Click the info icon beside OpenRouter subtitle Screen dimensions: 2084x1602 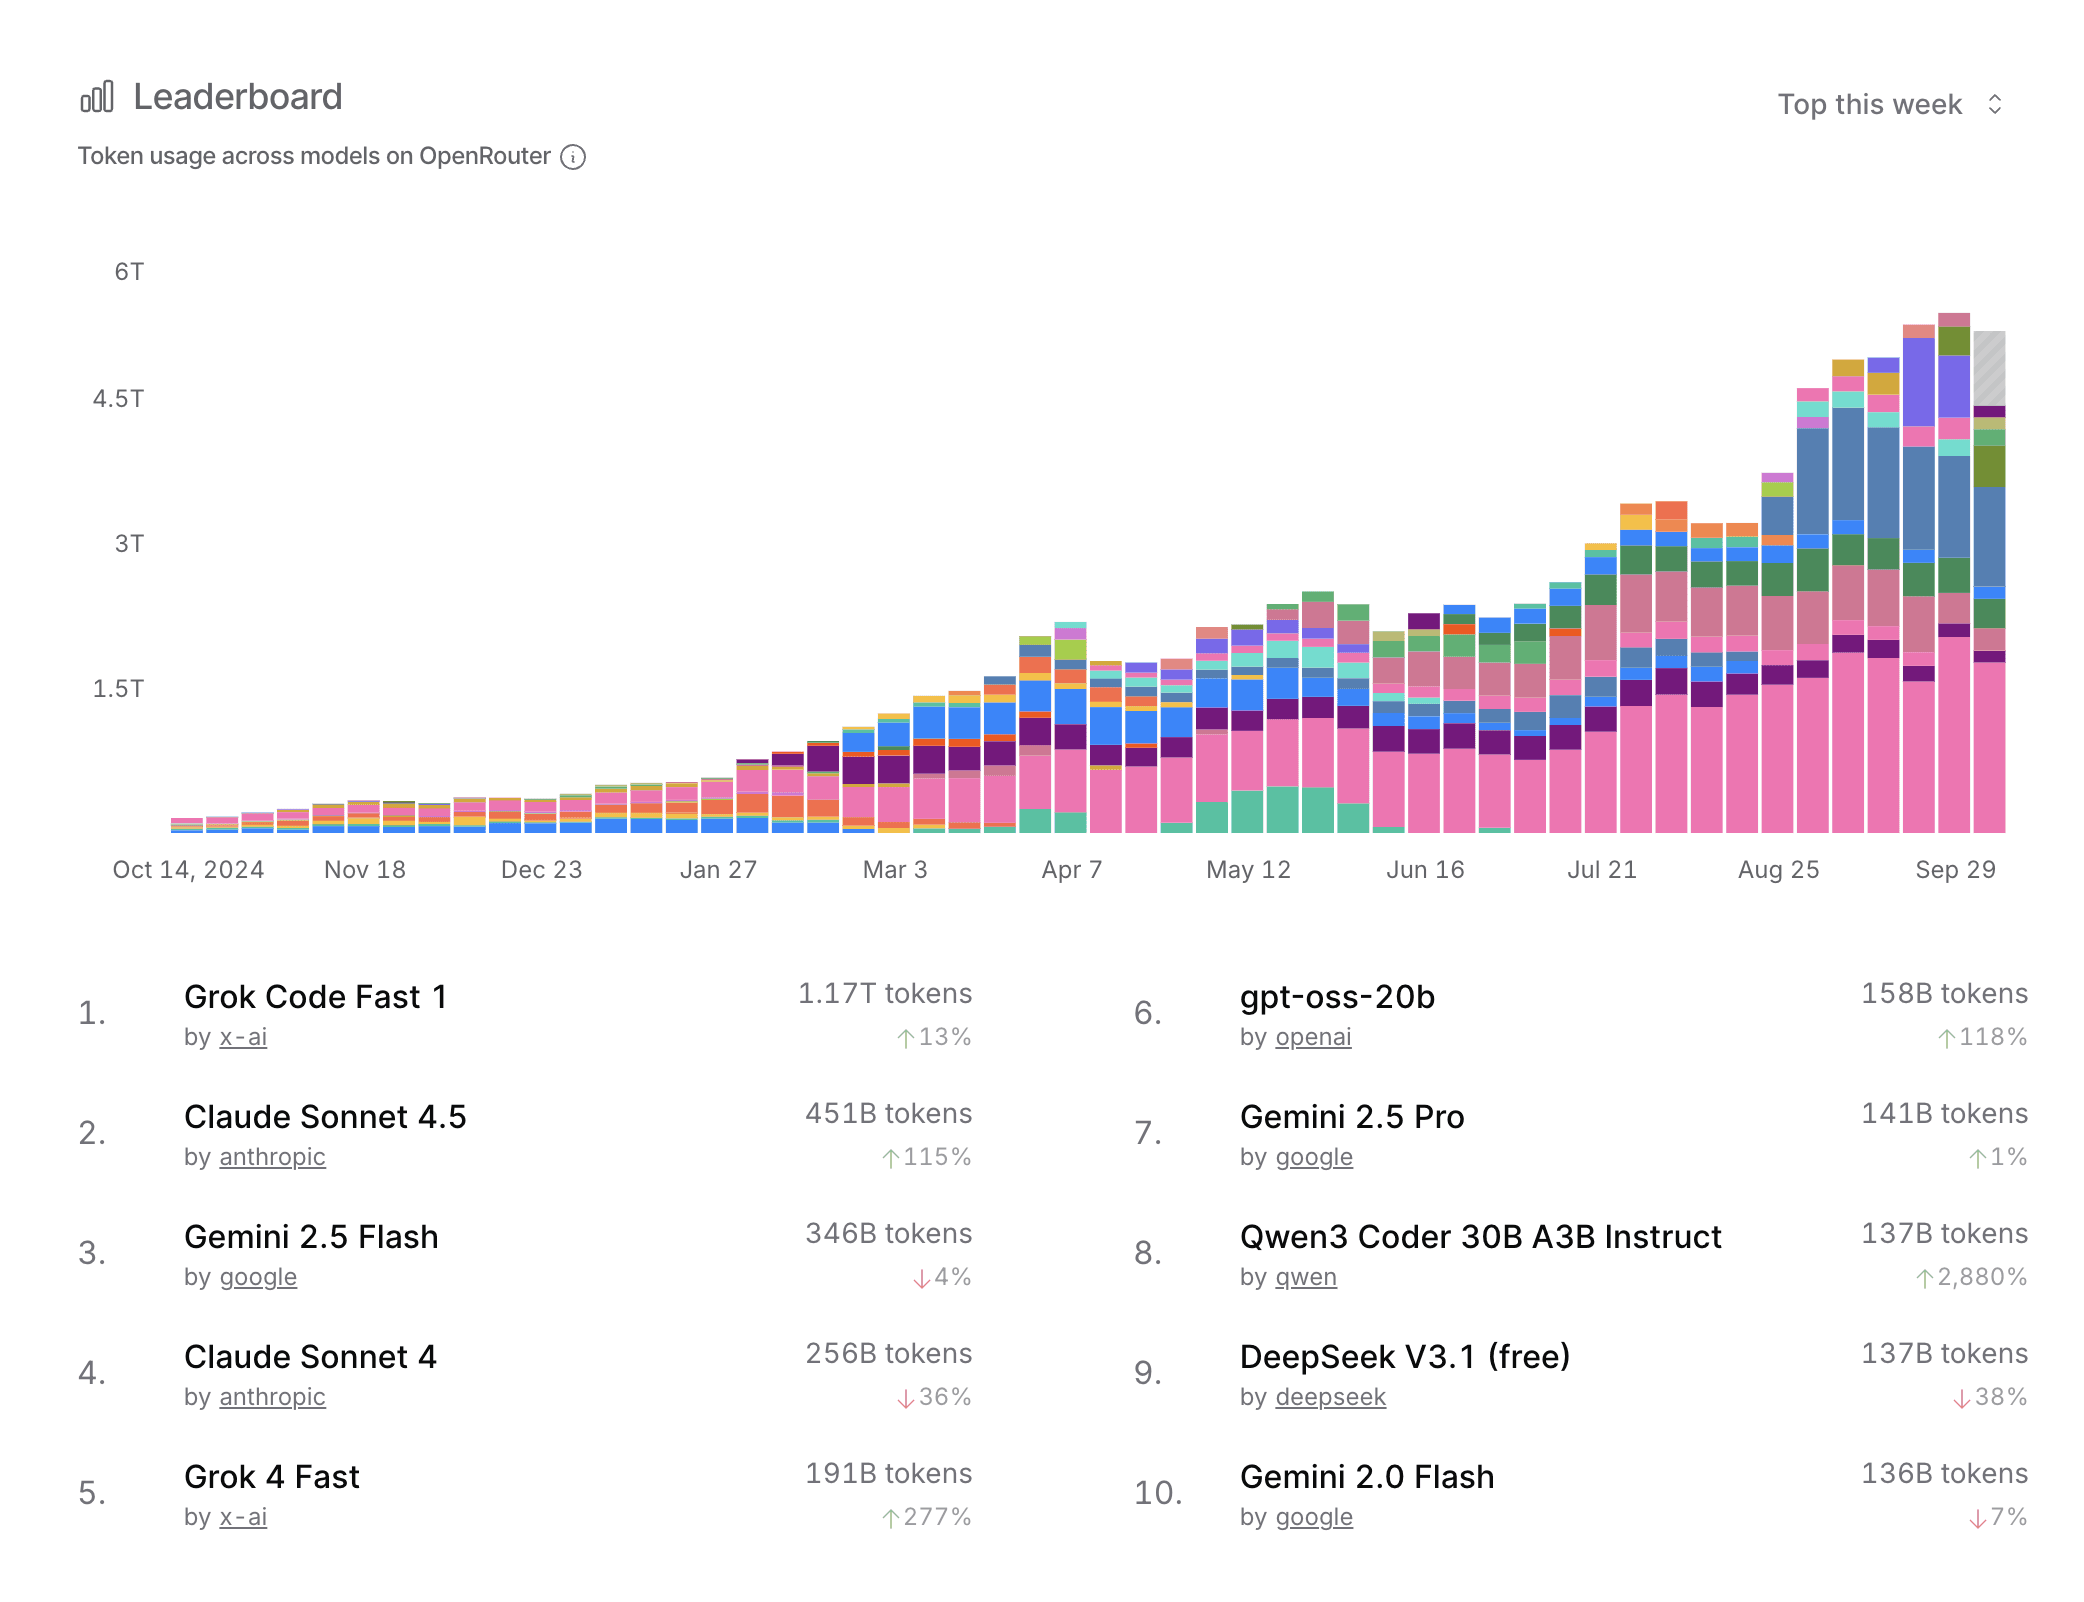(573, 157)
